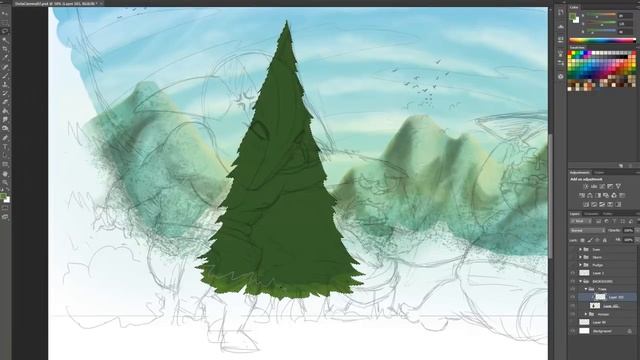
Task: Click the red color slider track
Action: [602, 15]
